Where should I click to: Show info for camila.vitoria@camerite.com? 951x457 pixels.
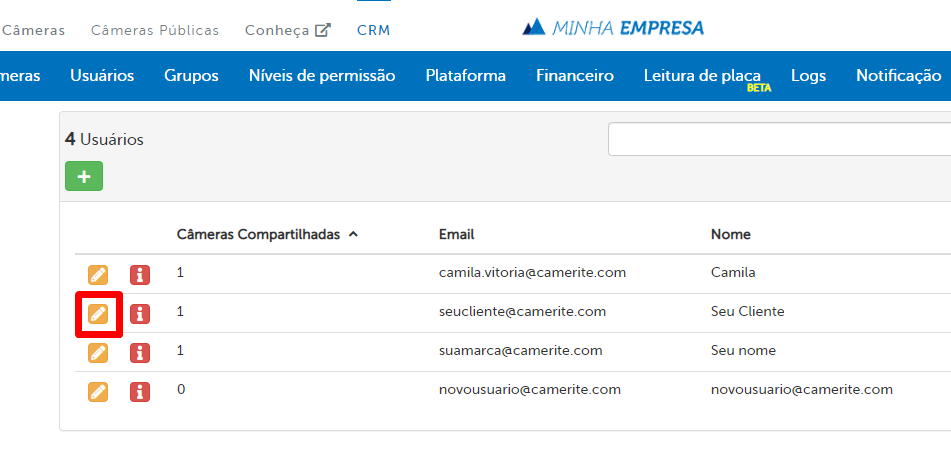pos(140,274)
